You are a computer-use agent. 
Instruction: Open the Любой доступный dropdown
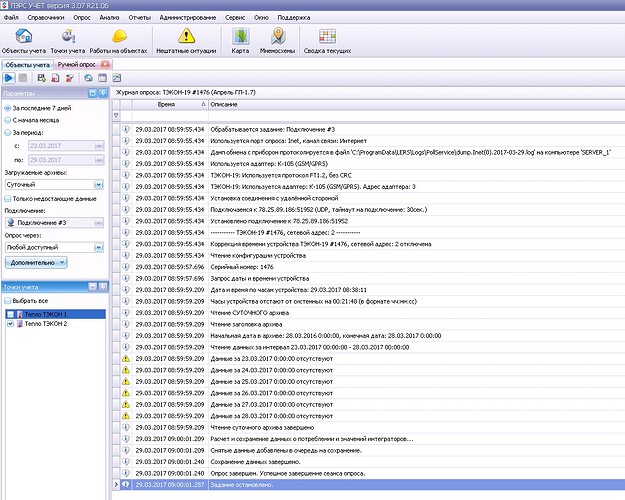tap(98, 247)
